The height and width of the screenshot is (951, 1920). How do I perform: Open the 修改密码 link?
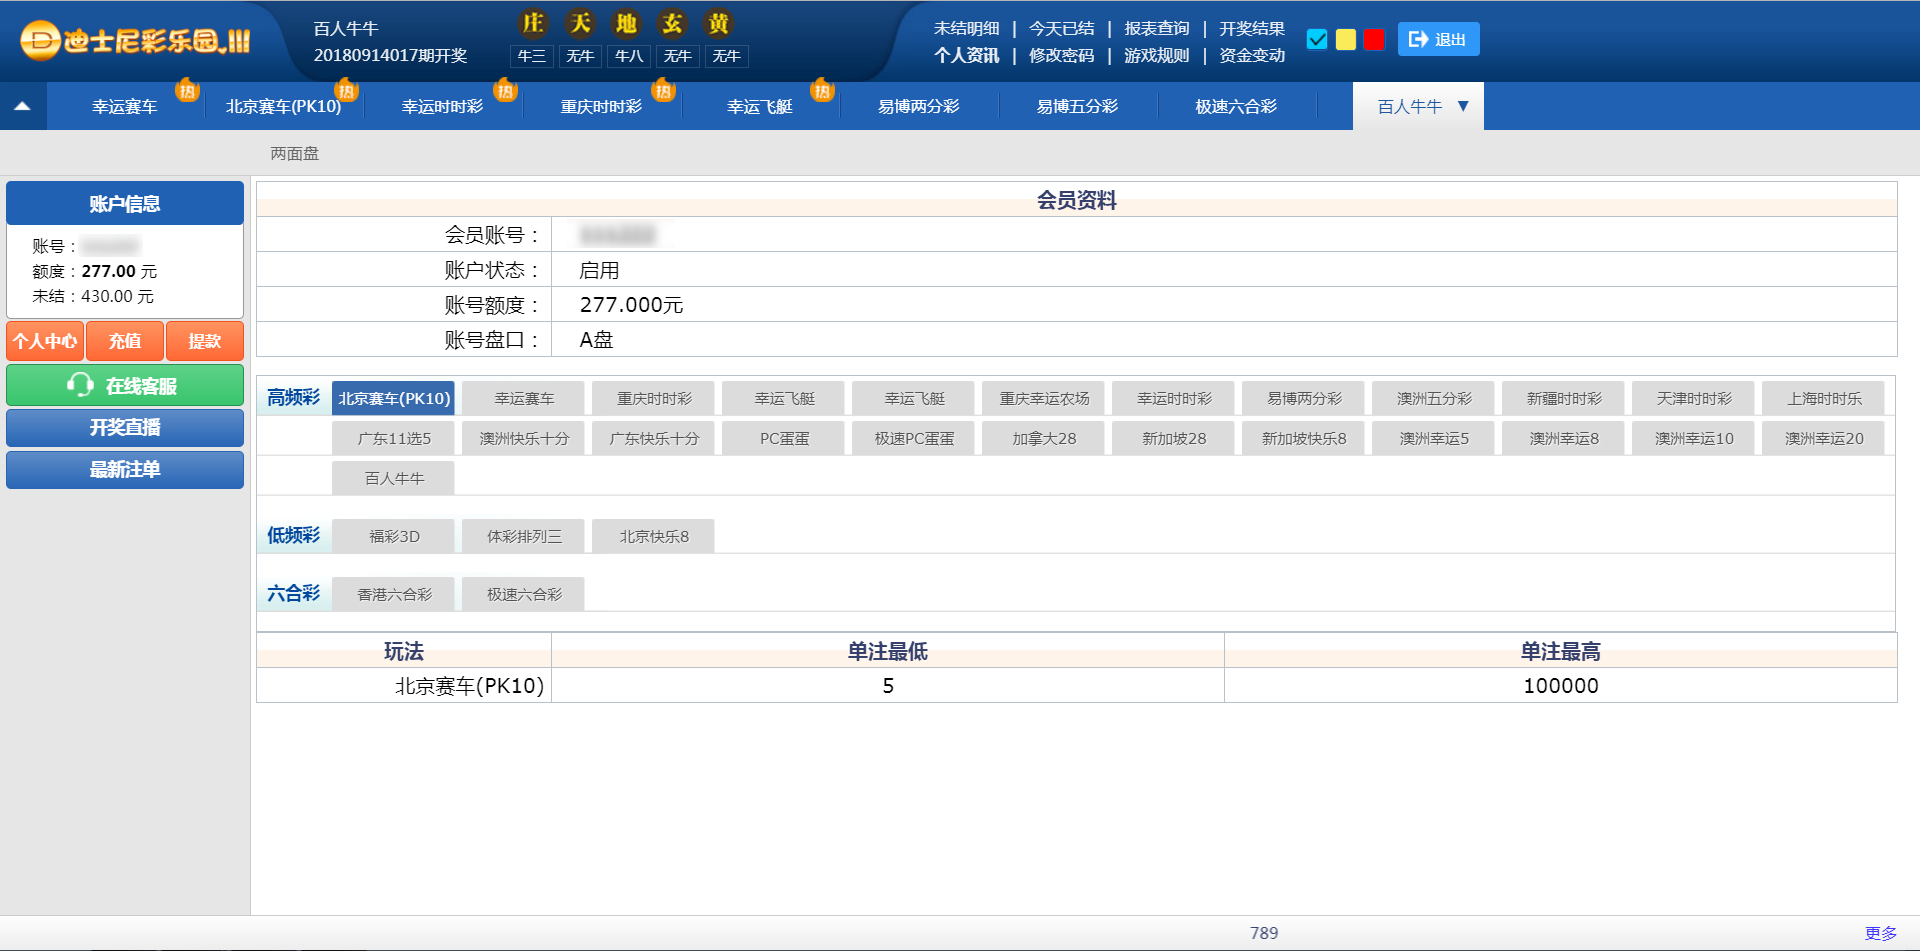tap(1061, 55)
